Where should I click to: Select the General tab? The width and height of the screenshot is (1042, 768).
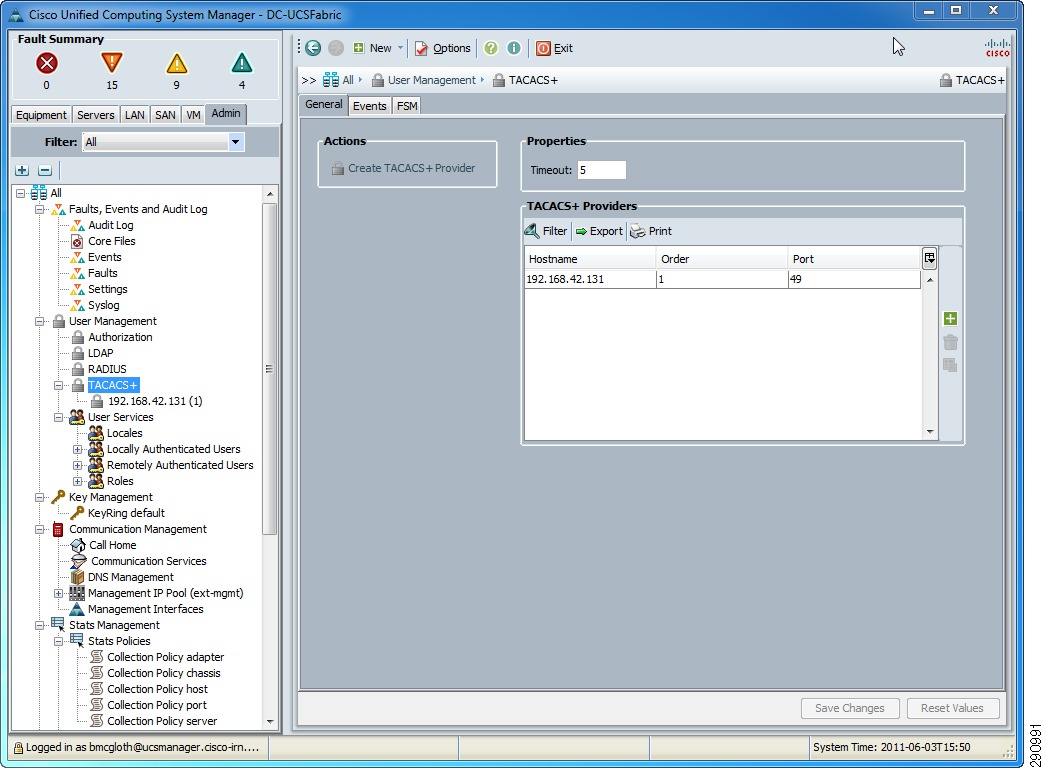point(324,104)
